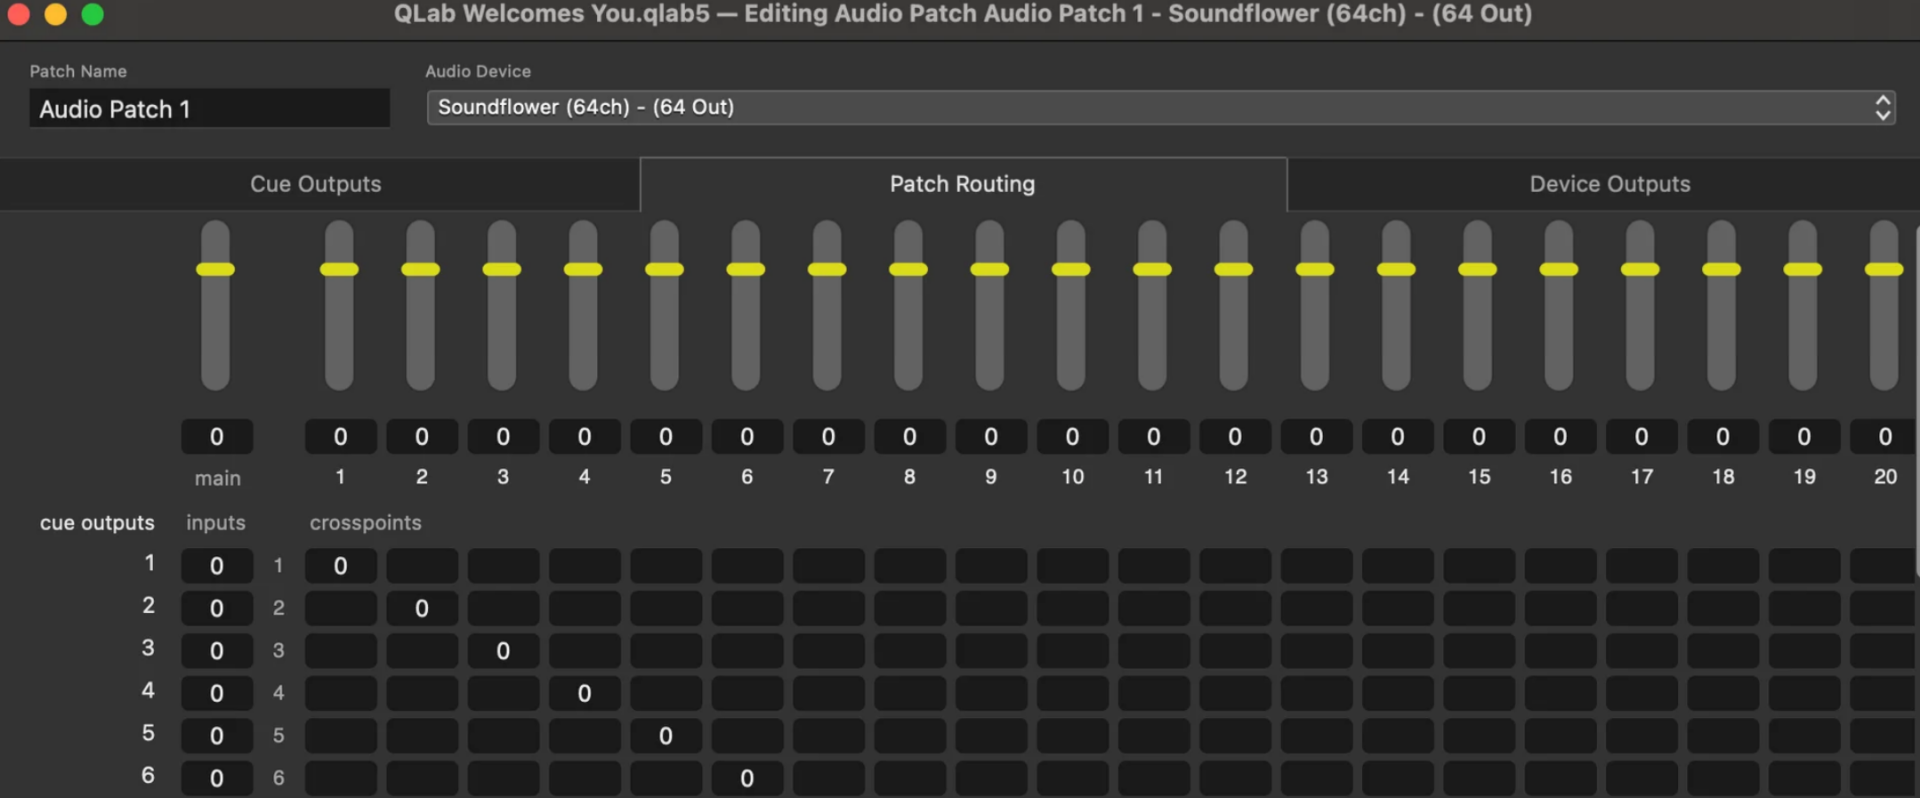Select the main level value field
The width and height of the screenshot is (1920, 798).
click(217, 437)
